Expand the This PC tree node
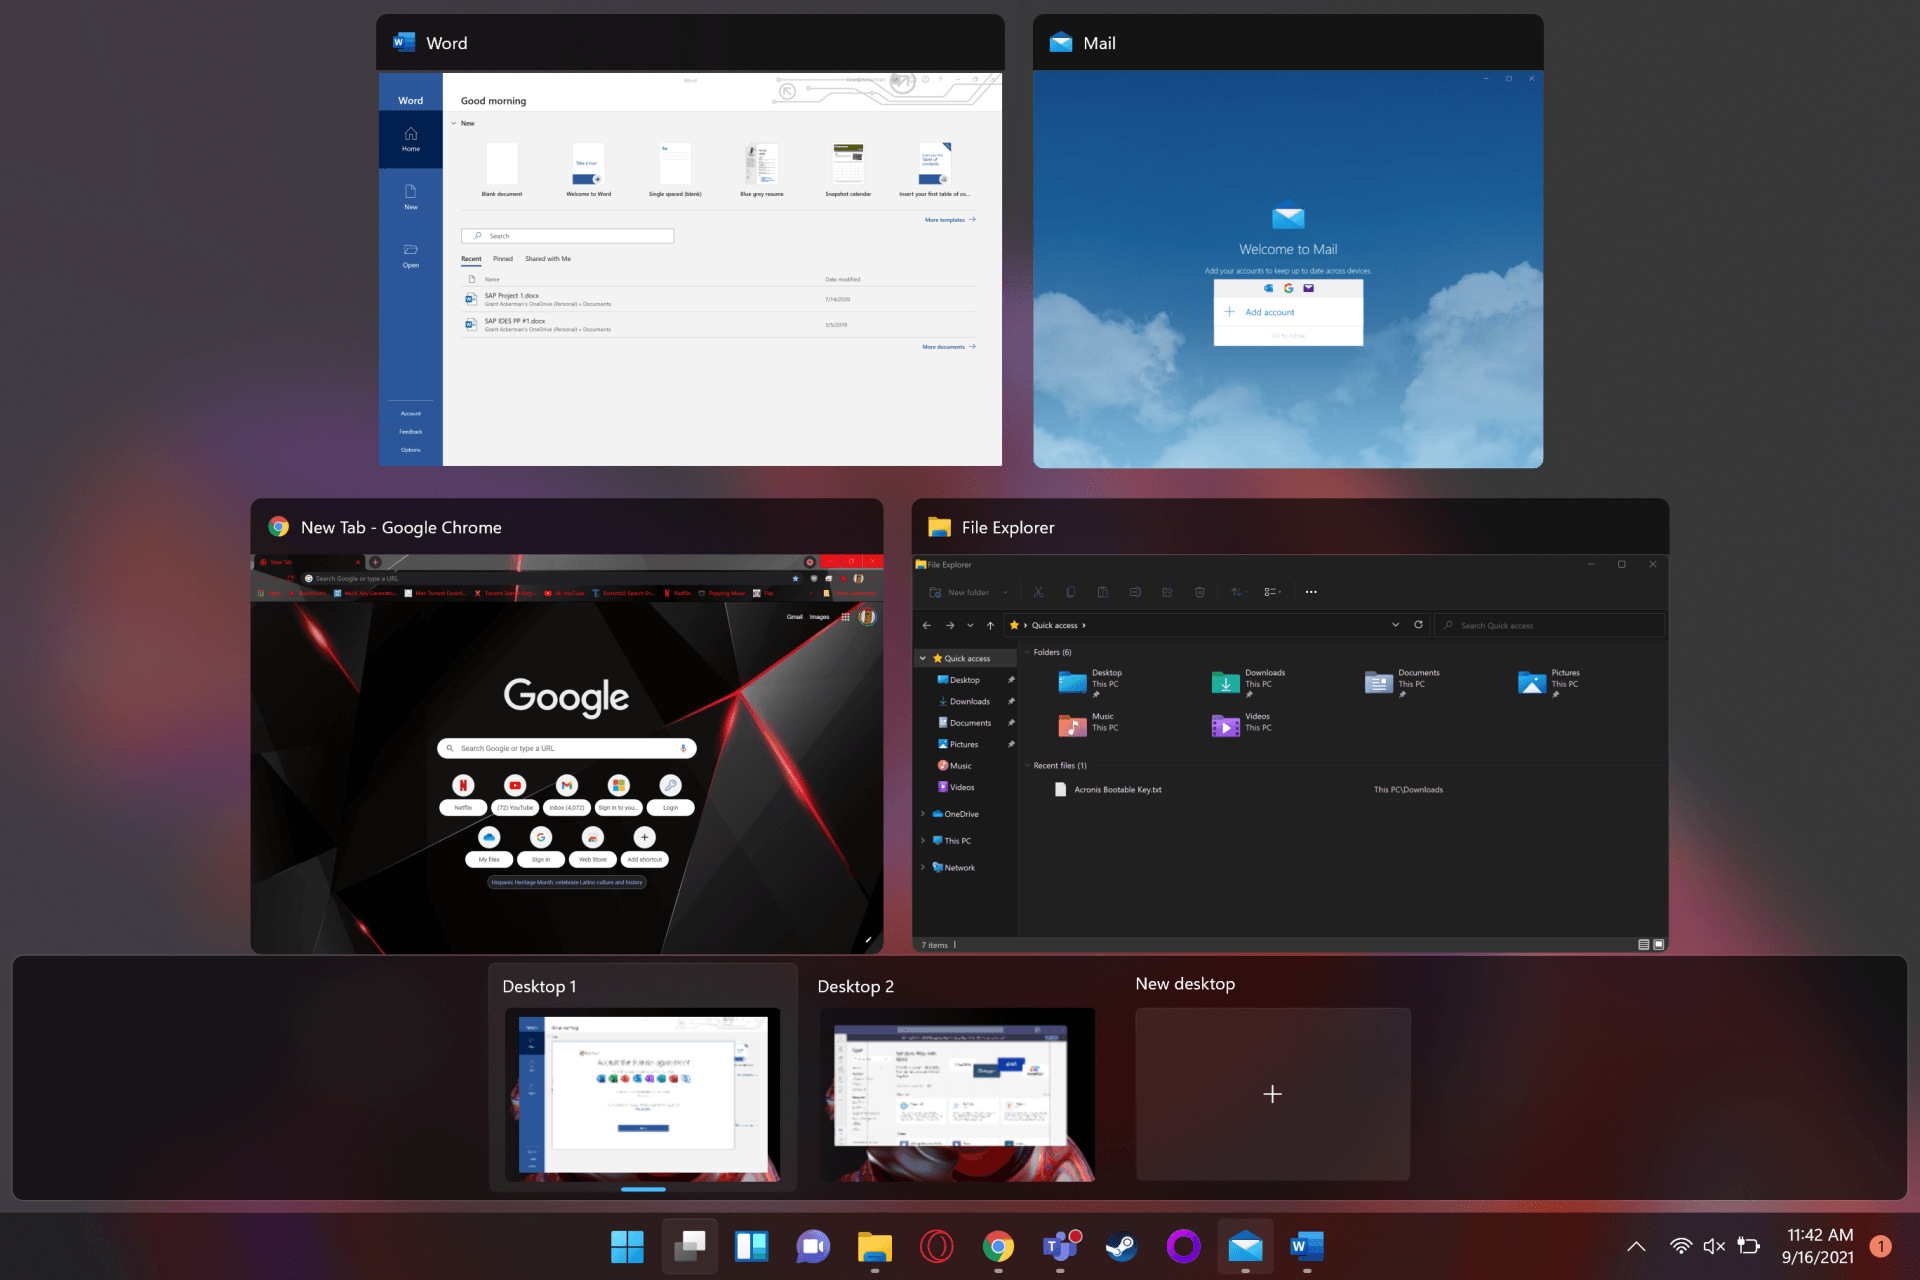 point(923,841)
